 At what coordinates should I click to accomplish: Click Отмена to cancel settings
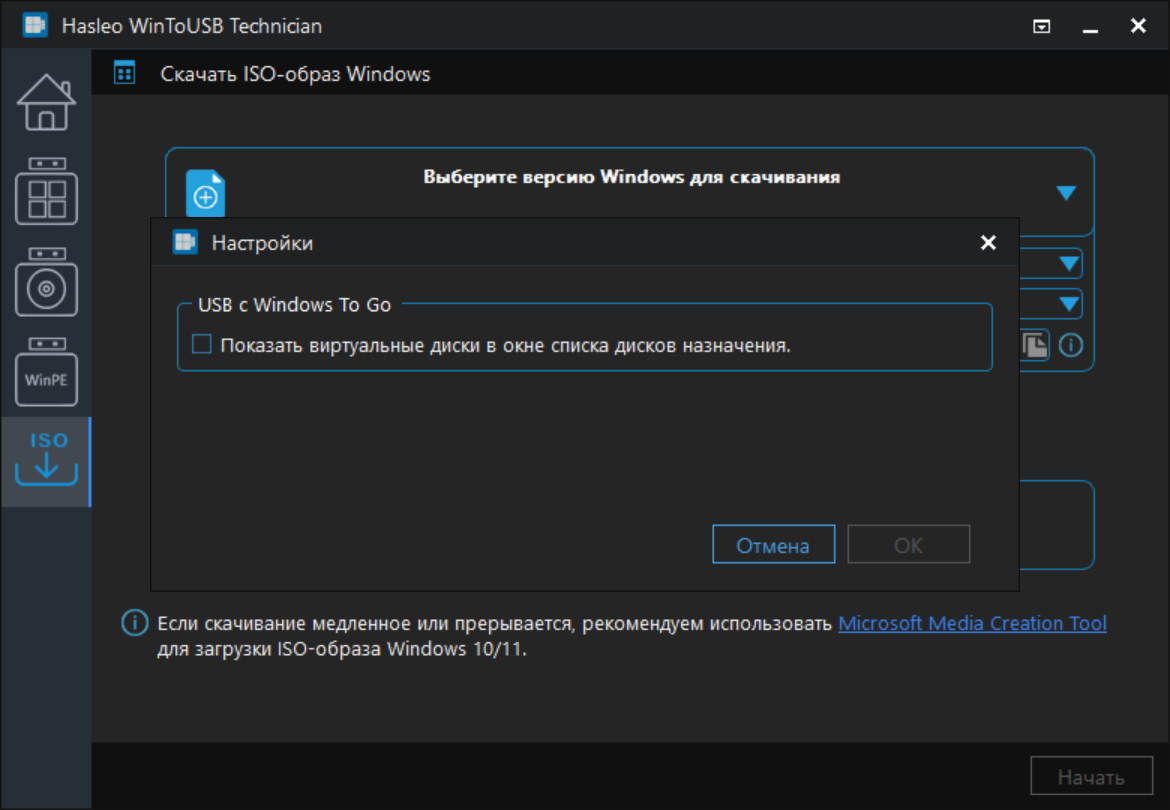(773, 544)
